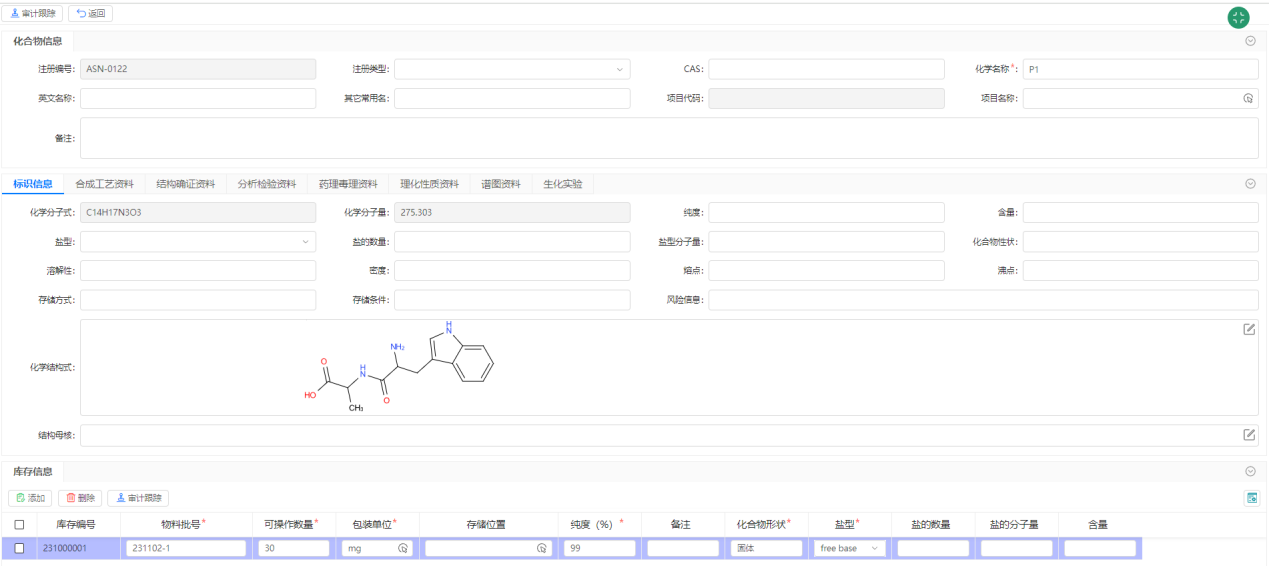Click the 添加 button in 库存信息

tap(30, 498)
